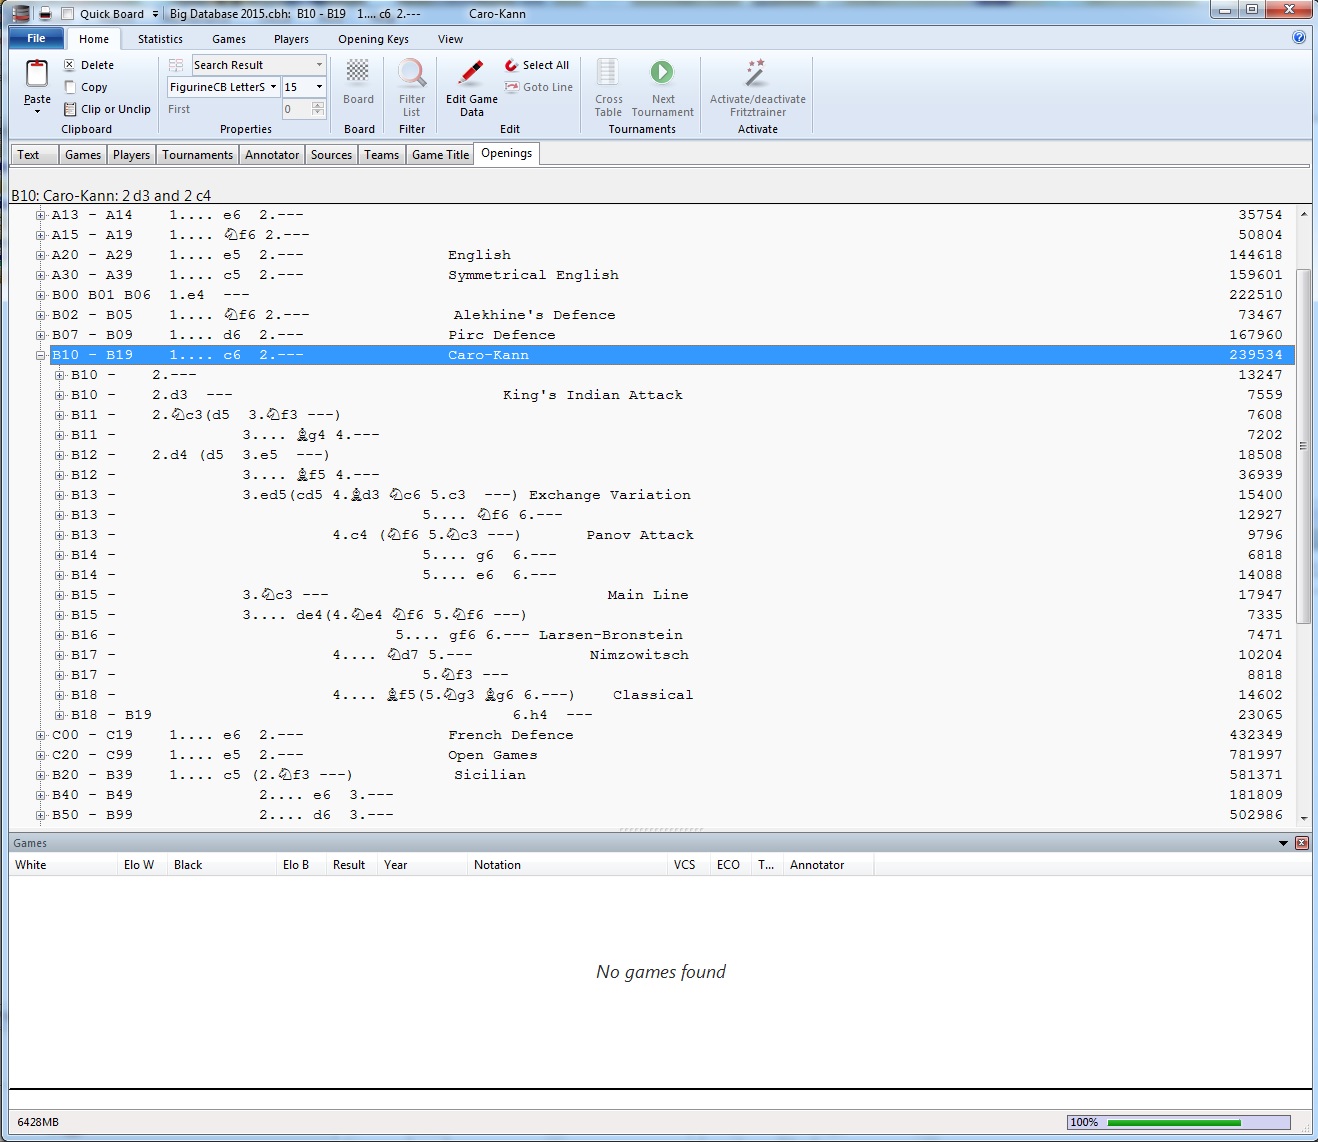
Task: Click the Select All button
Action: coord(537,64)
